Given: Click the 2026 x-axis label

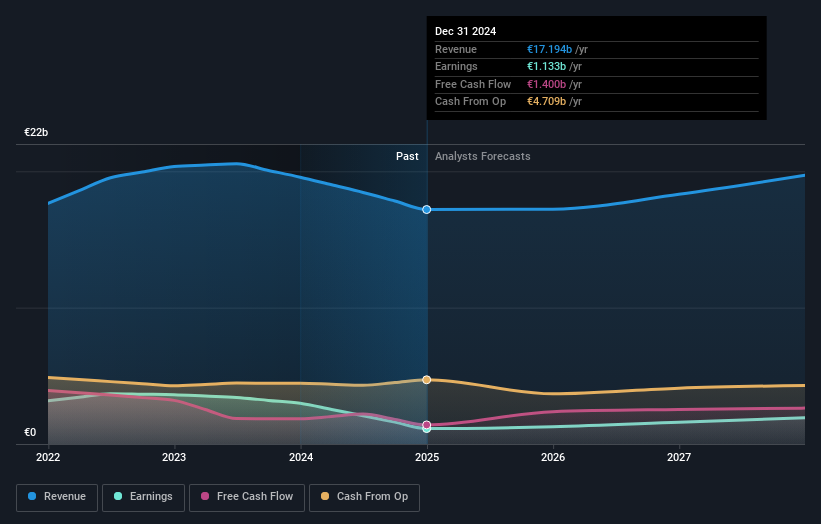Looking at the screenshot, I should point(553,457).
